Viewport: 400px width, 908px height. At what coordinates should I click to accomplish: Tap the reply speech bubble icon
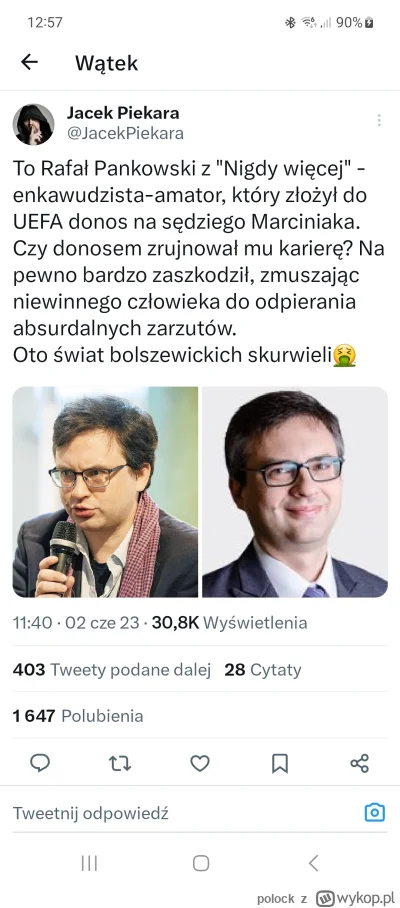click(40, 763)
